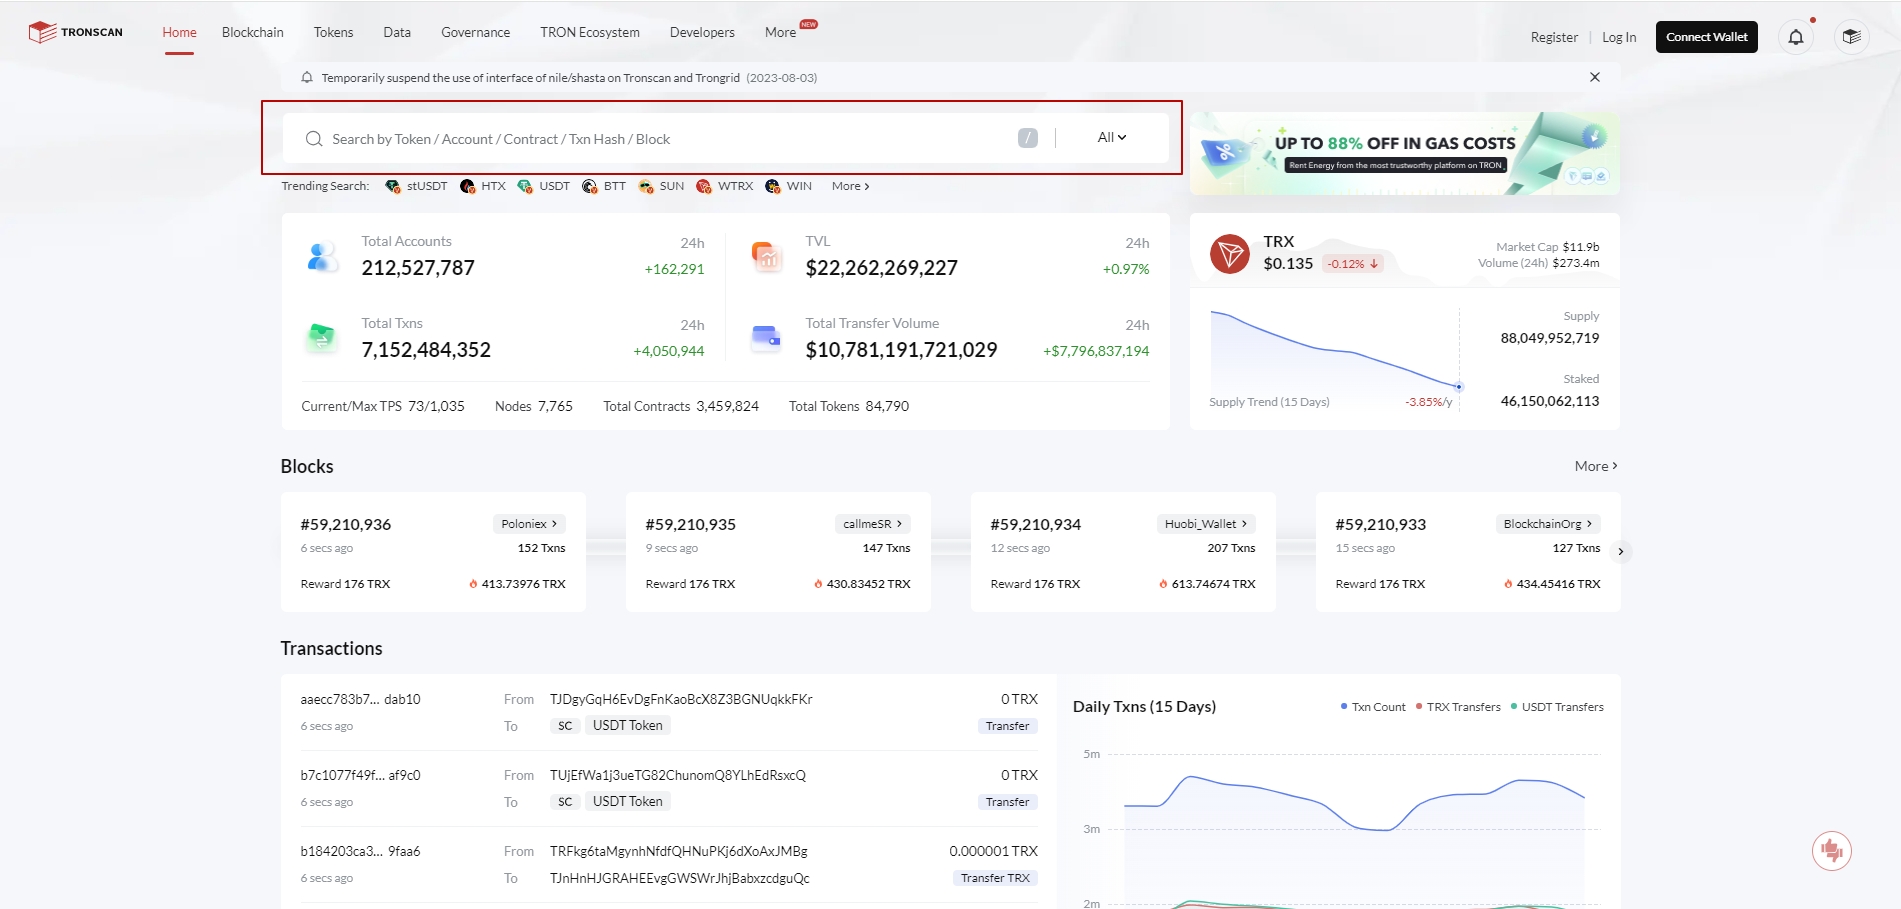Click the announcement about nile/shasta suspension
The width and height of the screenshot is (1901, 909).
click(x=569, y=77)
